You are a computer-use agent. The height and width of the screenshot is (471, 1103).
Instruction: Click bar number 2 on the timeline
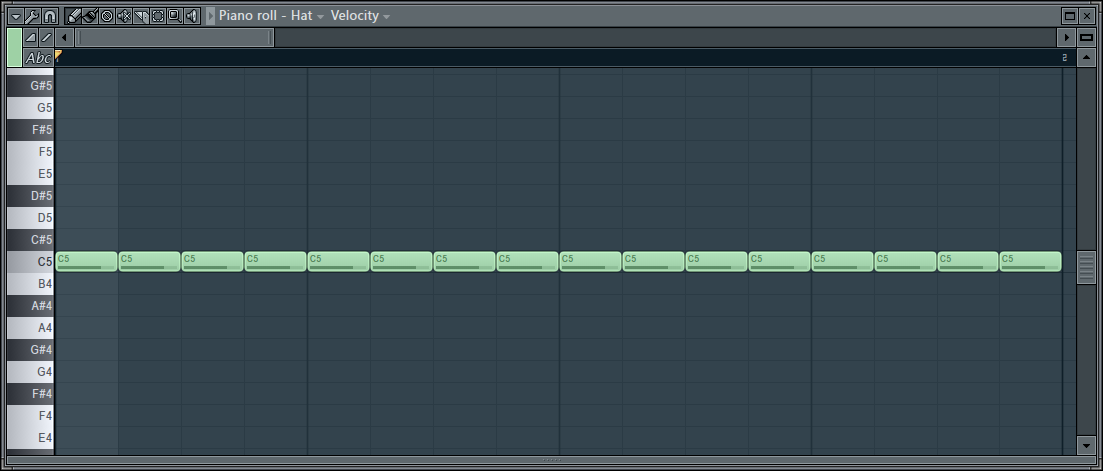coord(1064,58)
